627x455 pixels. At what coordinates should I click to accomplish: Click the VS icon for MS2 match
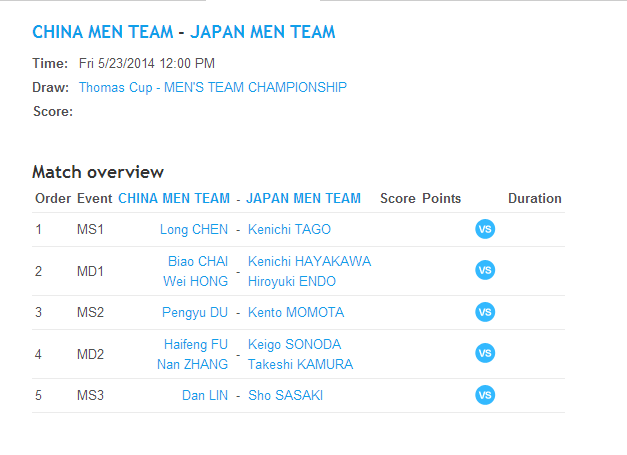tap(485, 312)
